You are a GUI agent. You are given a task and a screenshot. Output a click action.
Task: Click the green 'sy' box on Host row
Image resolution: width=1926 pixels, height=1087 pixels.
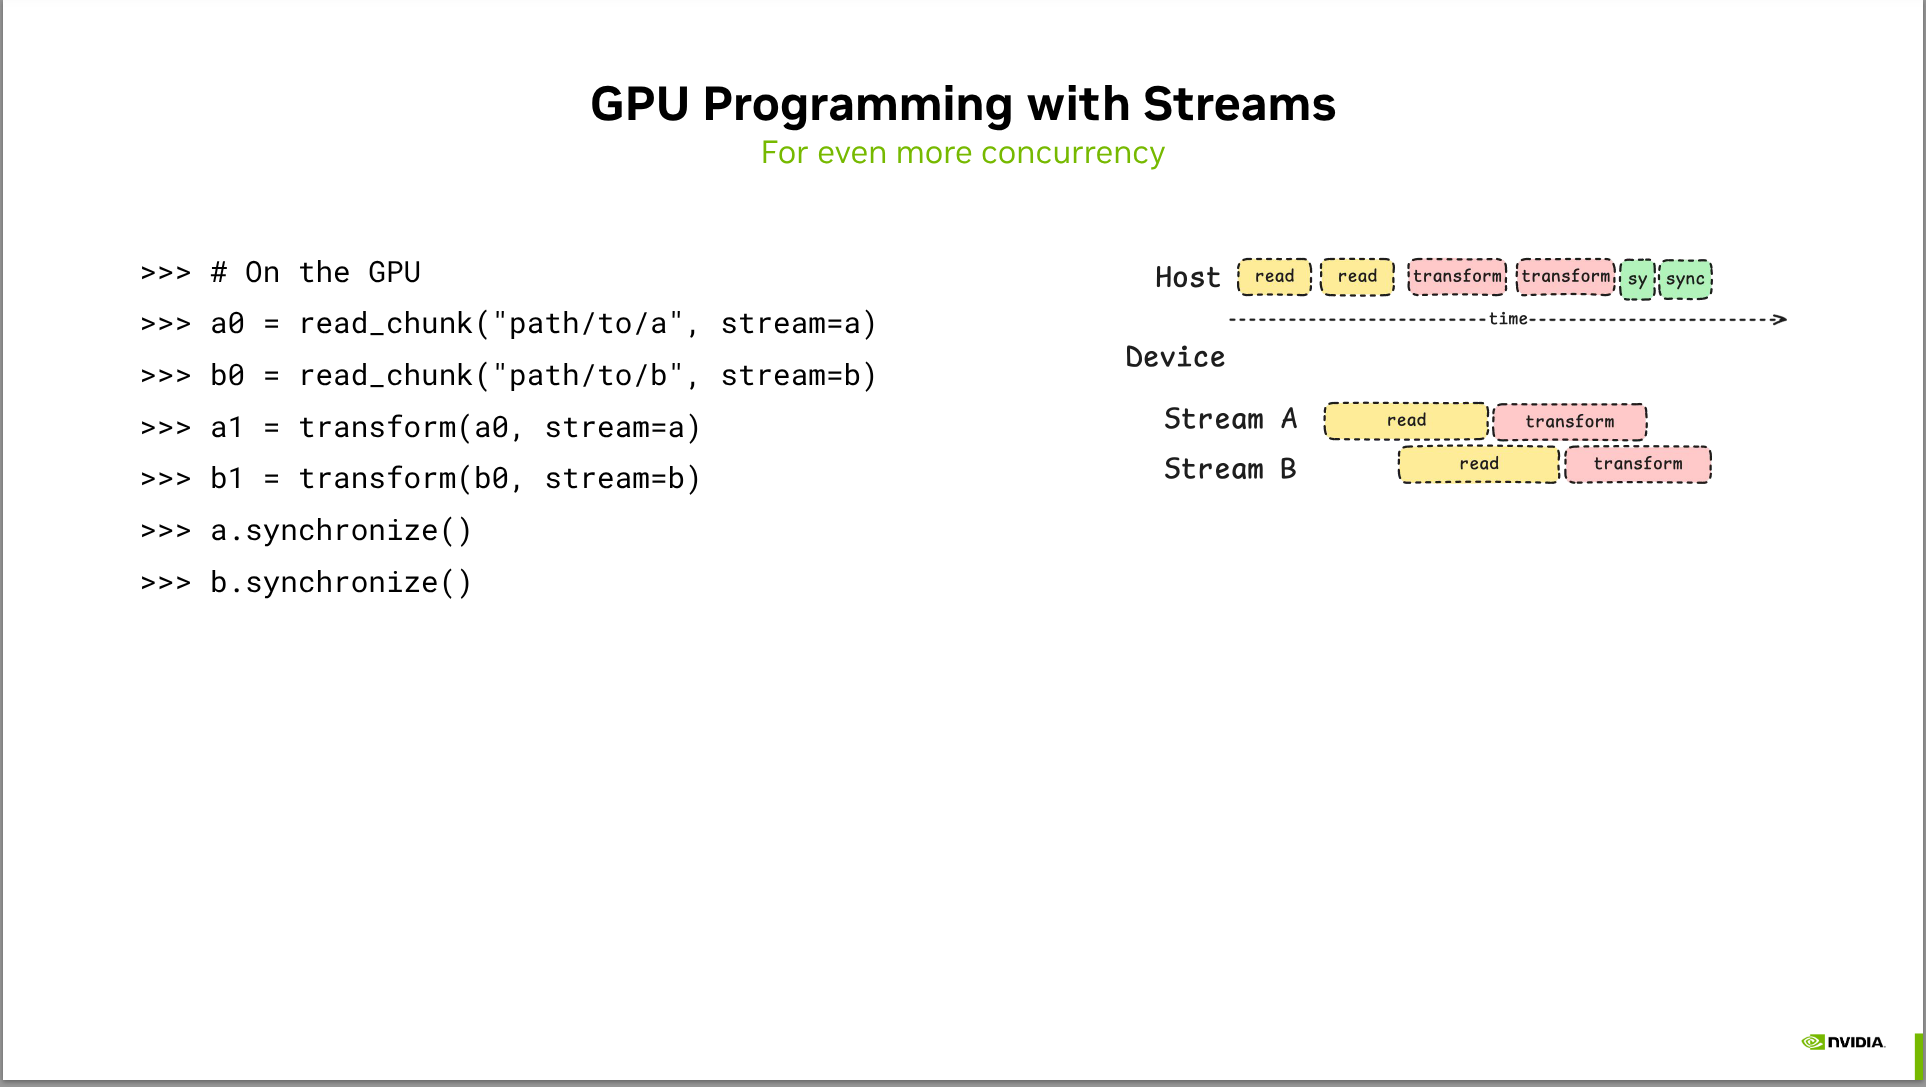pyautogui.click(x=1637, y=279)
